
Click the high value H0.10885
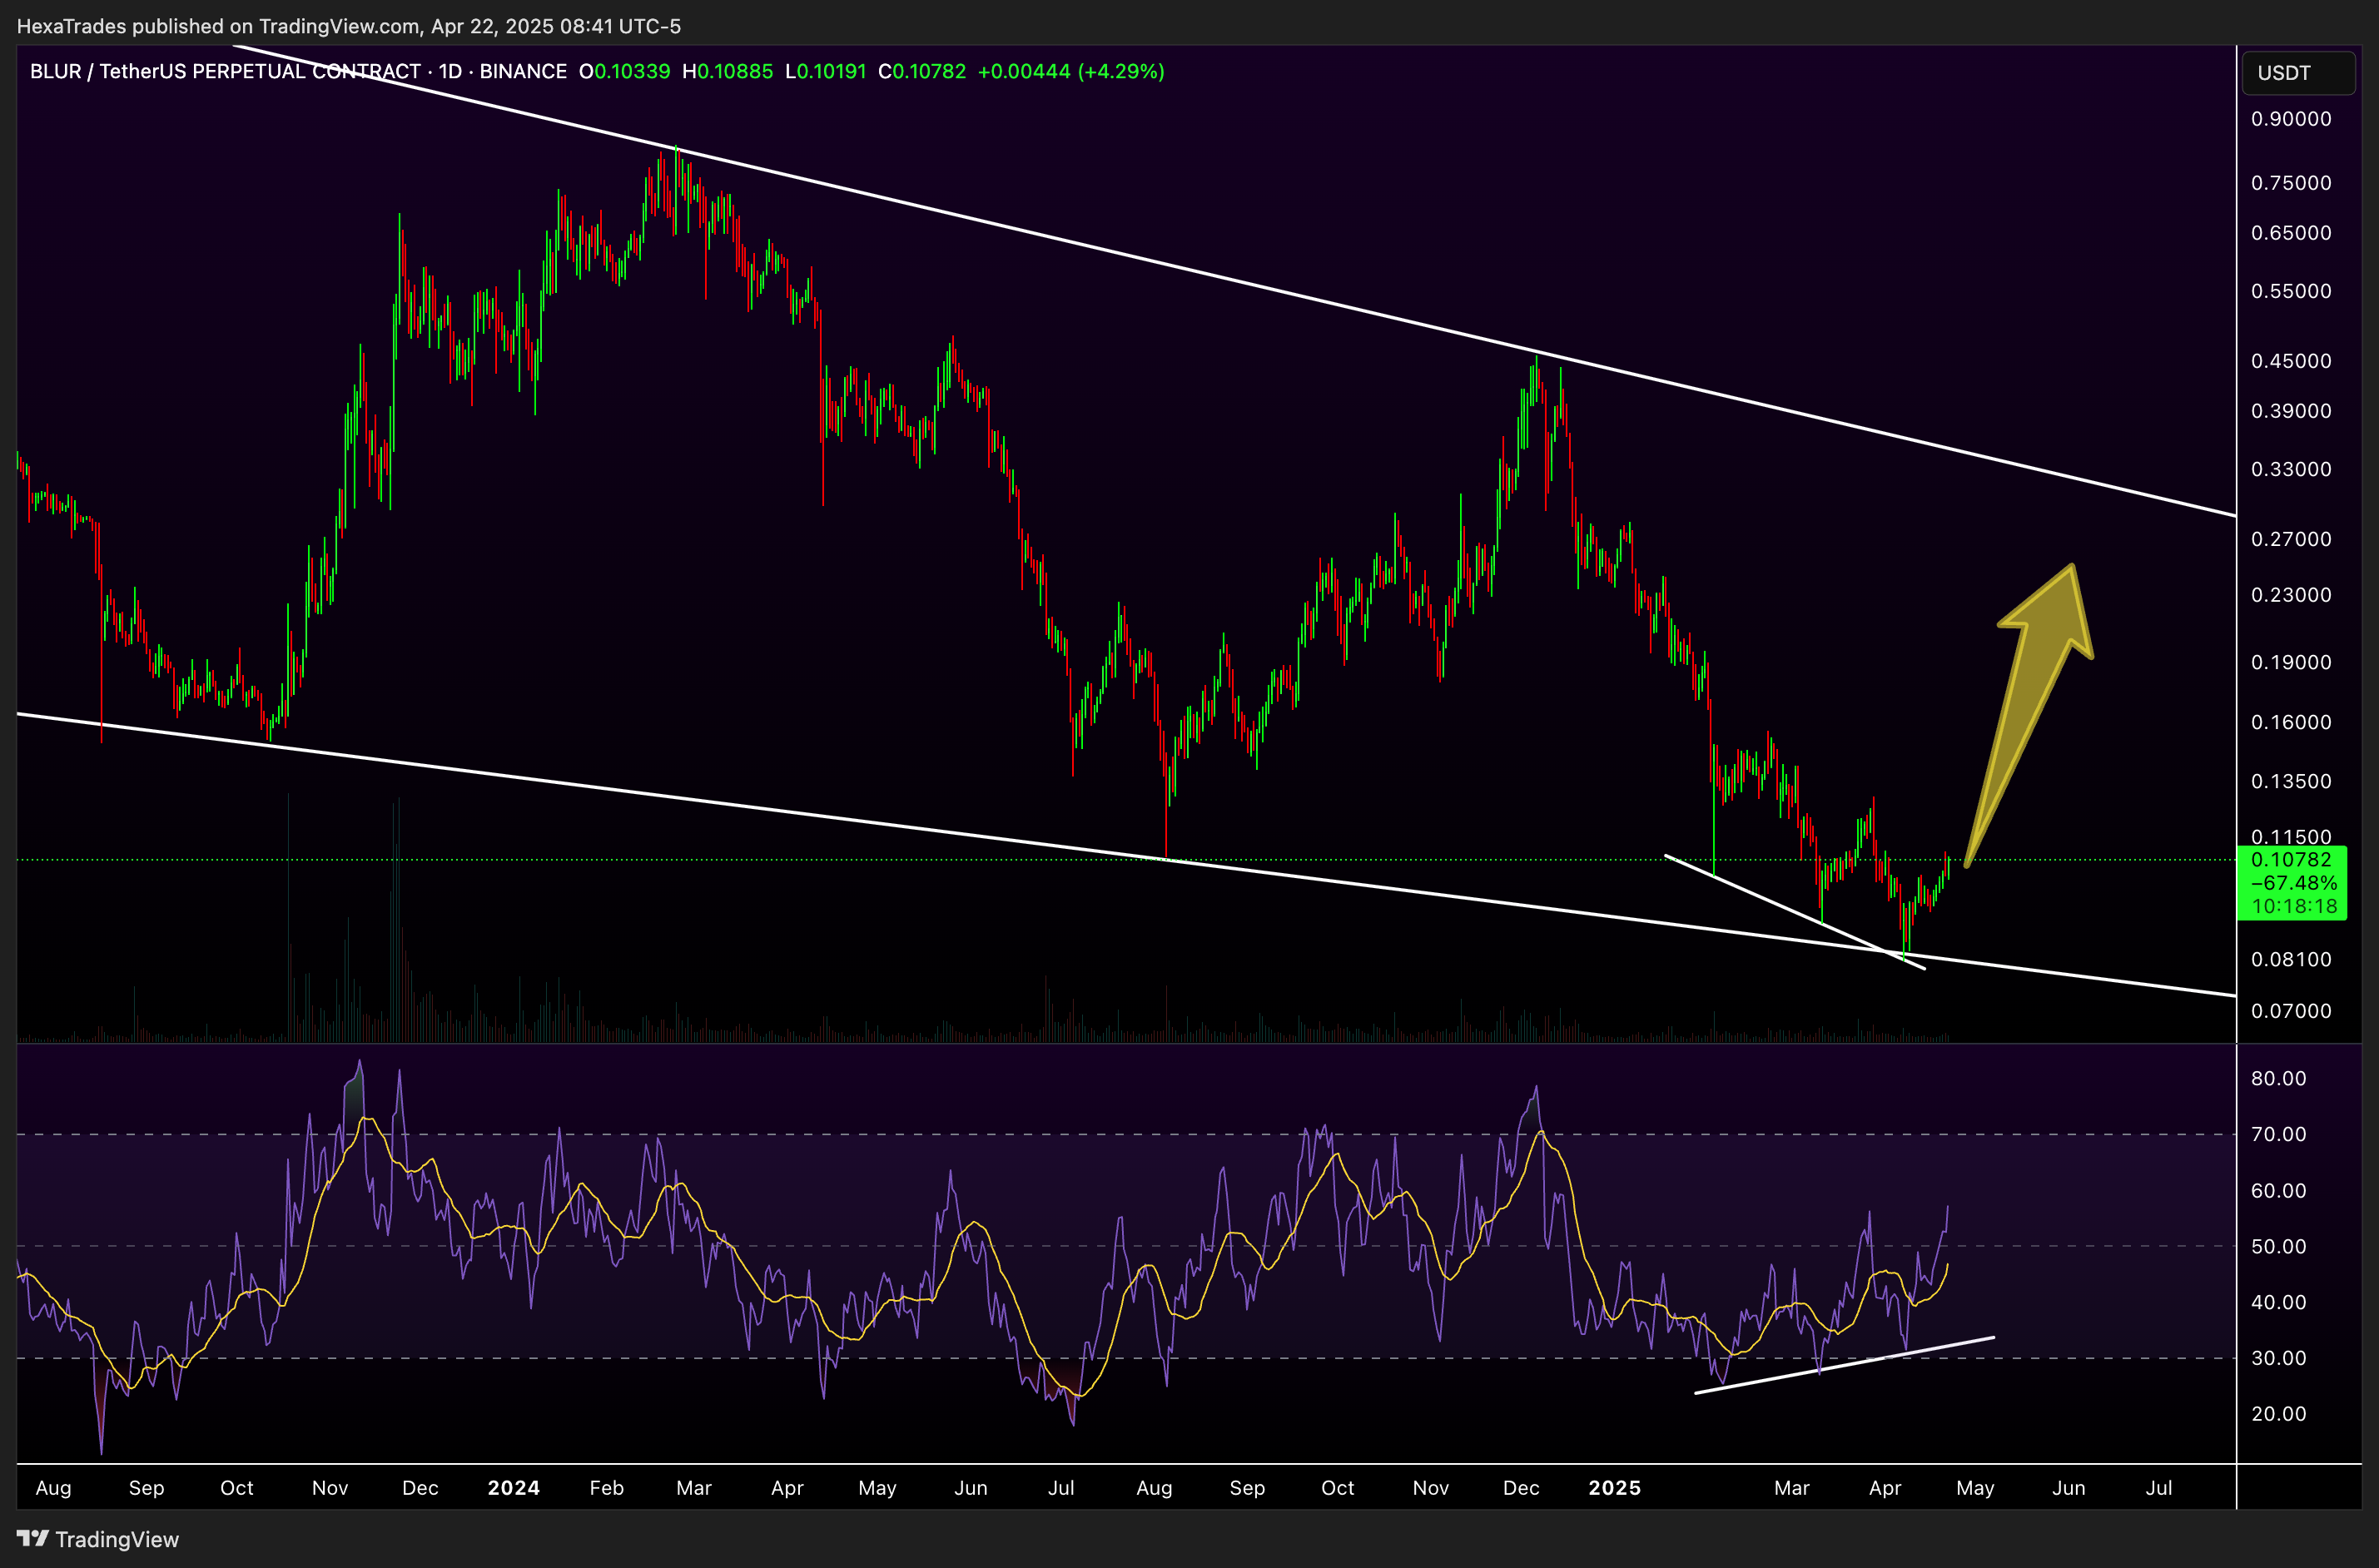pyautogui.click(x=728, y=71)
